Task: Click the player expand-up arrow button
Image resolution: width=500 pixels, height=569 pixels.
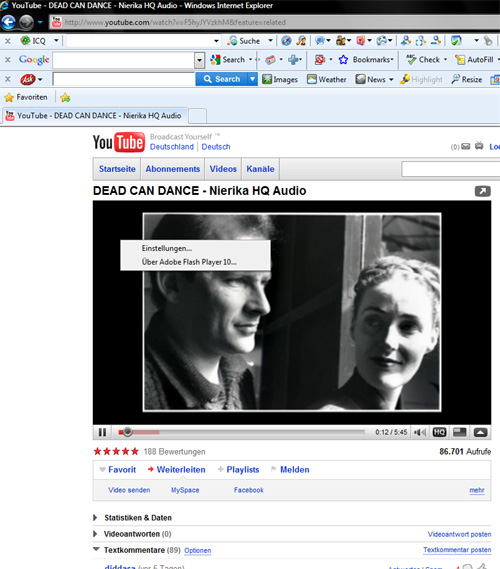Action: (480, 432)
